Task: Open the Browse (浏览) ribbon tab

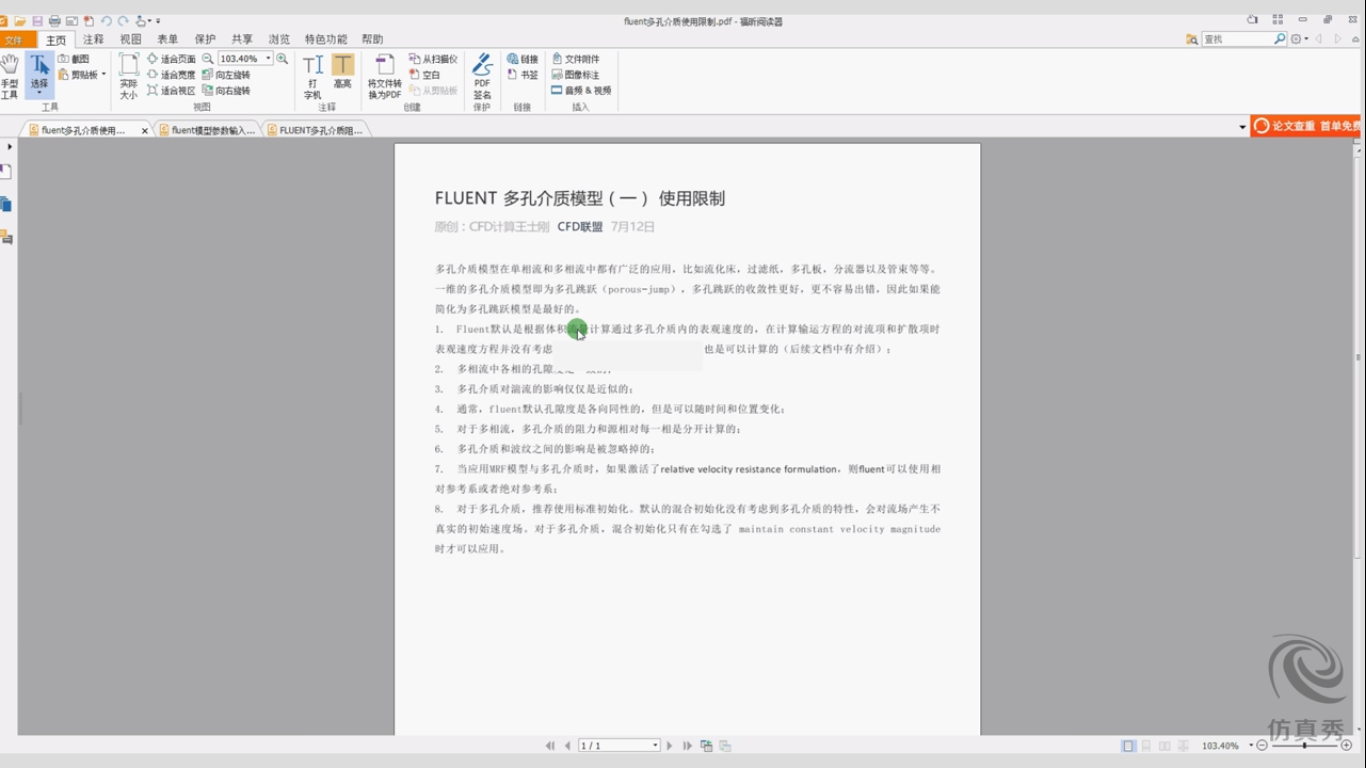Action: point(279,39)
